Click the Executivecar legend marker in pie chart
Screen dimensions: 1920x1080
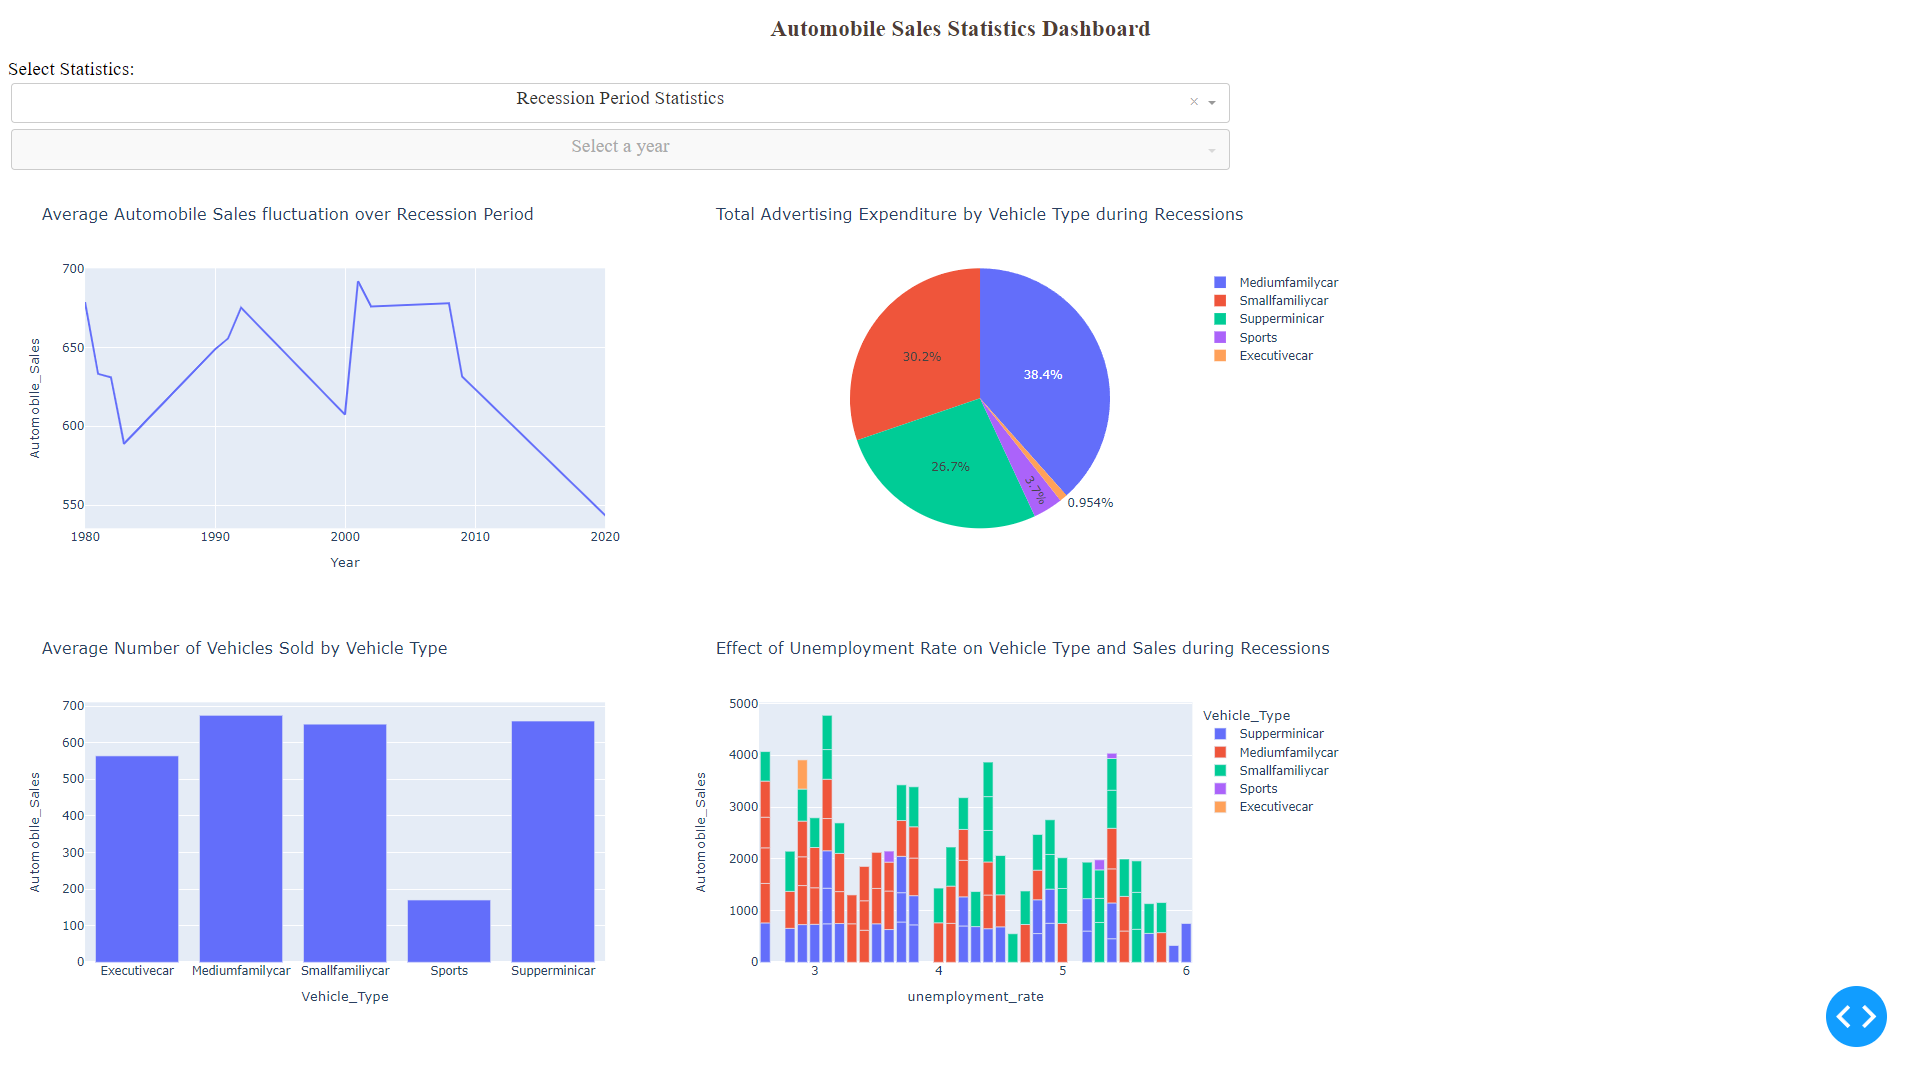1220,355
